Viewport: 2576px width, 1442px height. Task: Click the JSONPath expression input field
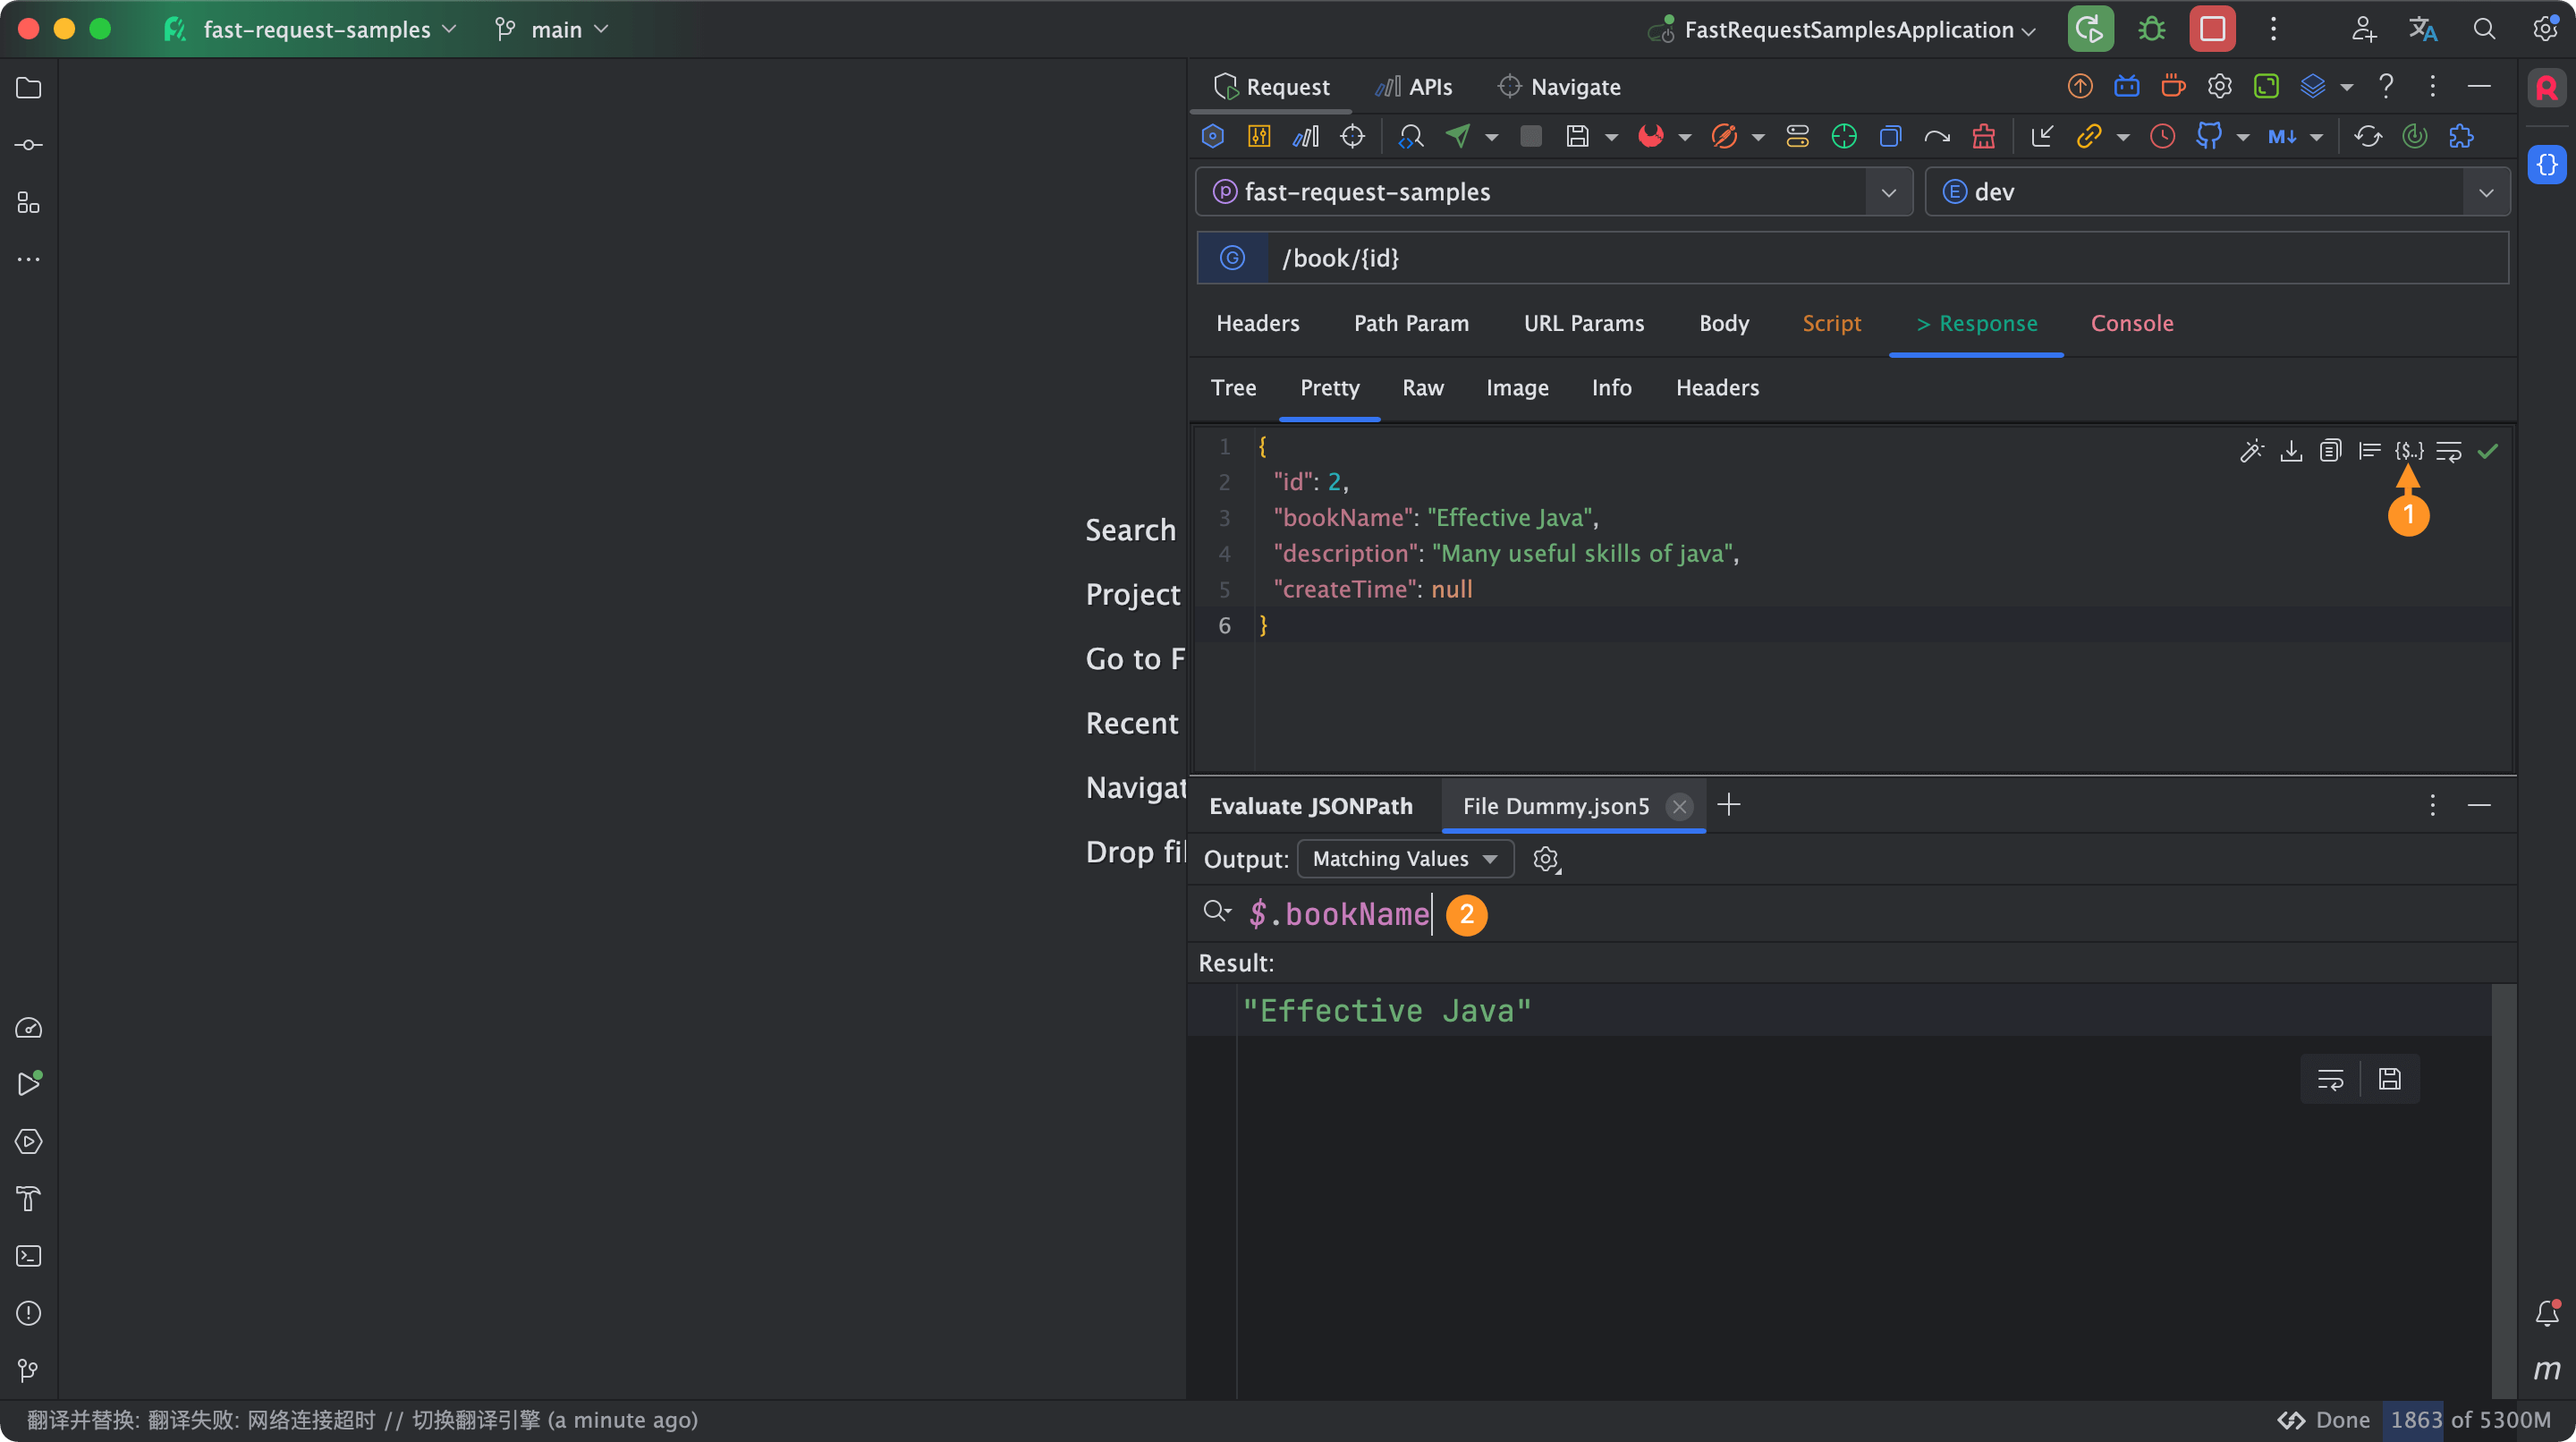[x=1340, y=913]
